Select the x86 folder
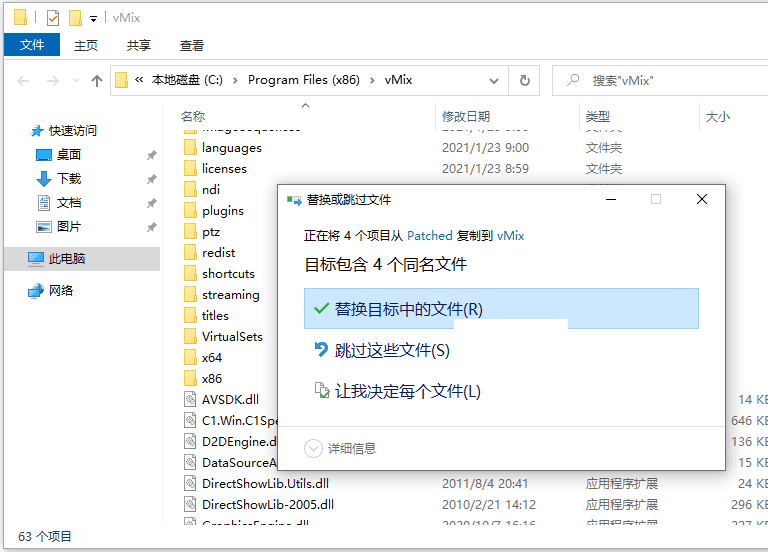This screenshot has width=768, height=552. (212, 379)
